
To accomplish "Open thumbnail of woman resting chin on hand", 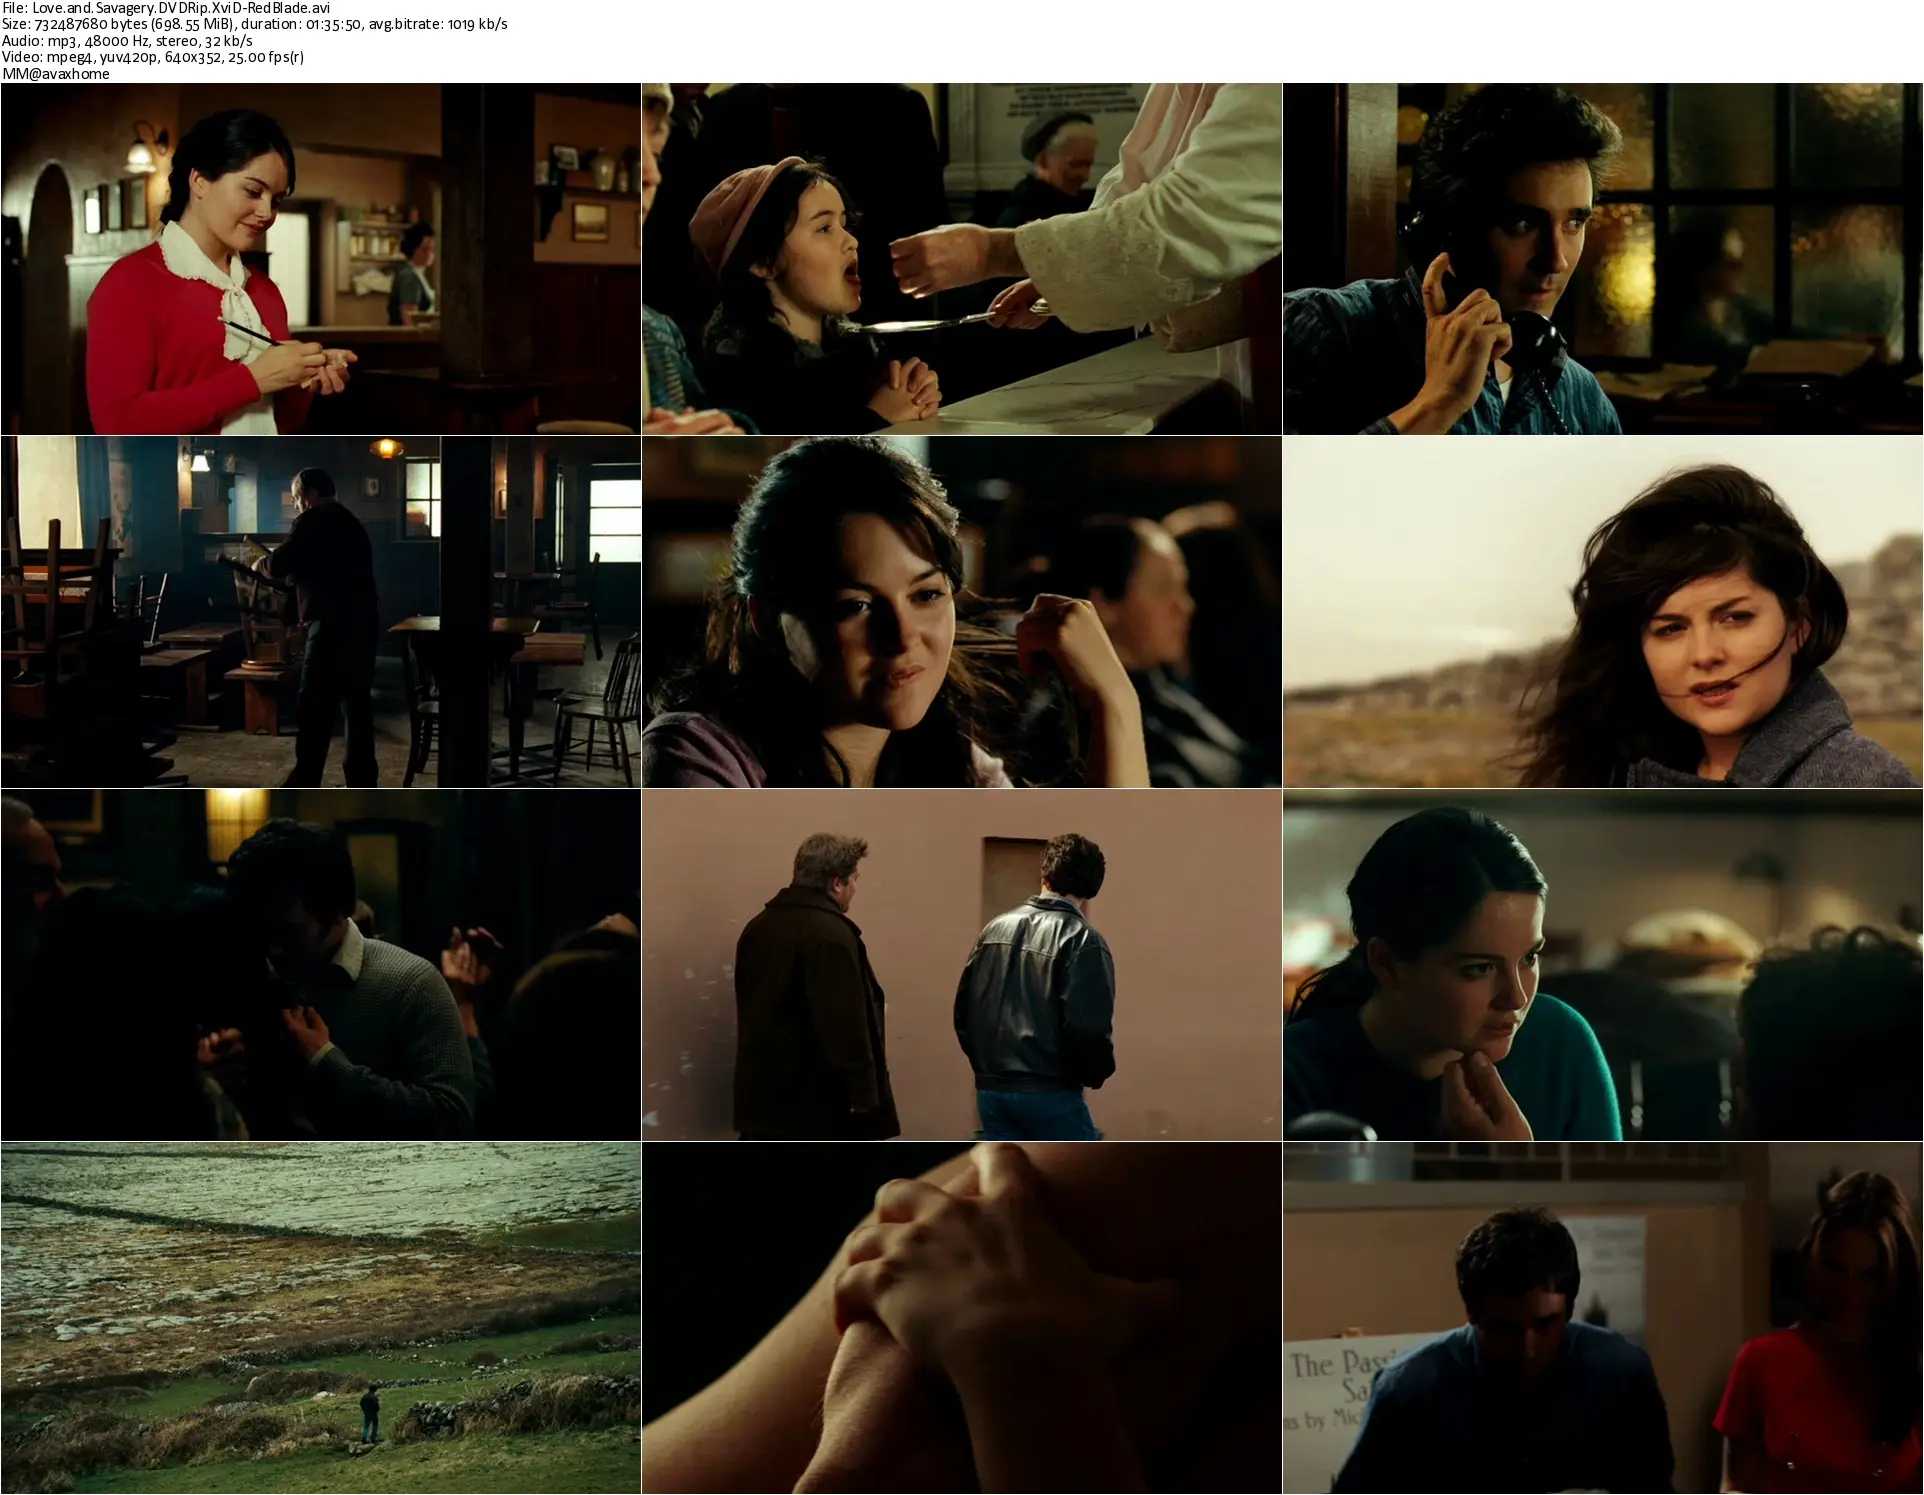I will 1603,965.
